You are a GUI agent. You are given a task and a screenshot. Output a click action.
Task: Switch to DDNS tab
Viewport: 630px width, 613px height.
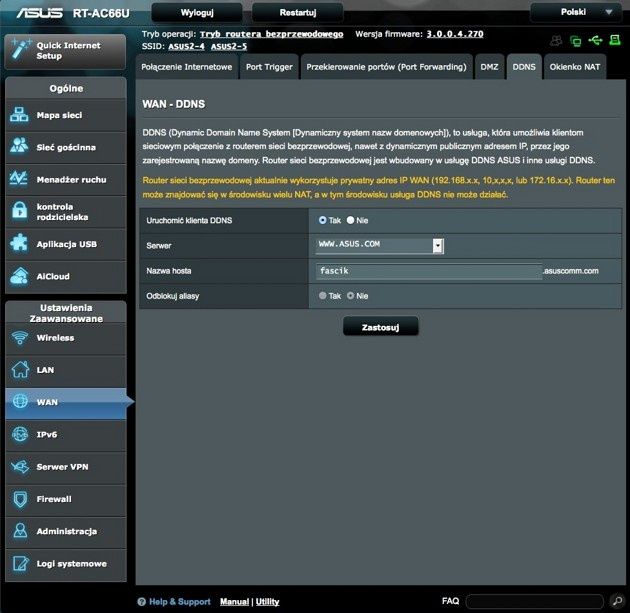point(524,67)
